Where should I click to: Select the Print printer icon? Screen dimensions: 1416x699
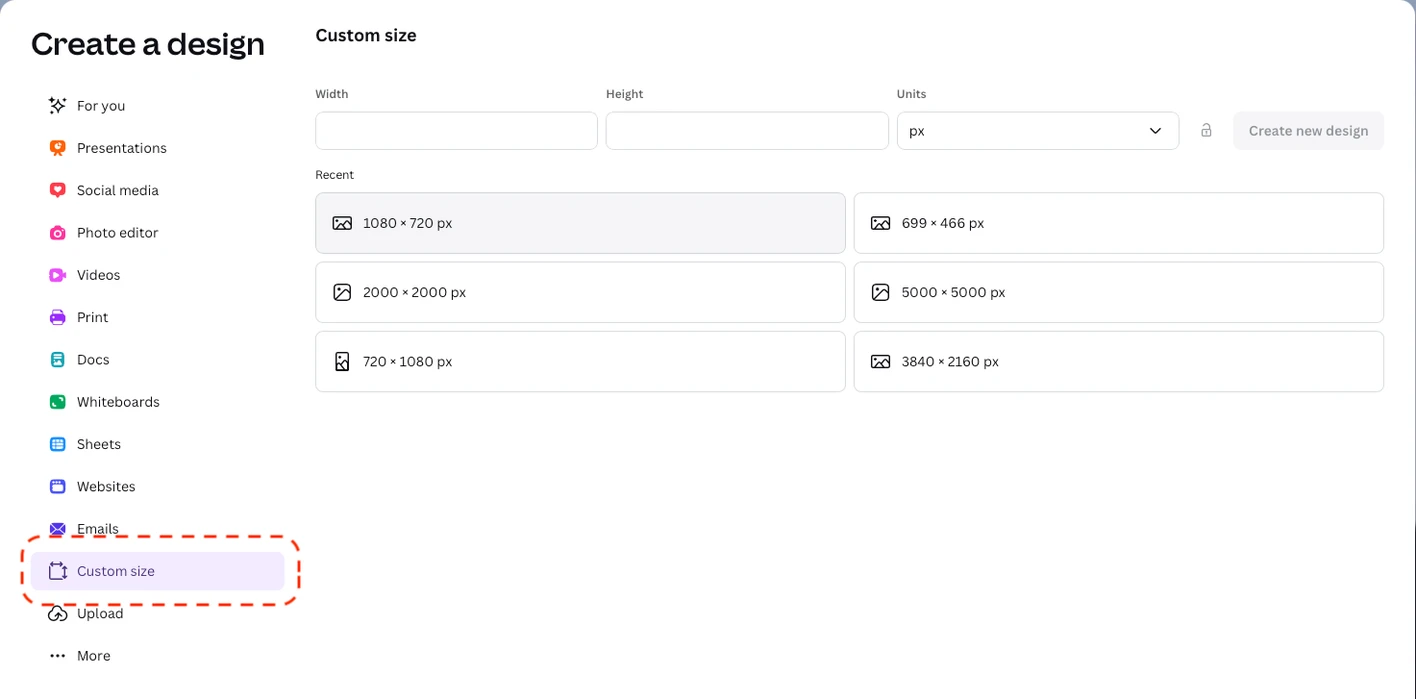coord(58,317)
